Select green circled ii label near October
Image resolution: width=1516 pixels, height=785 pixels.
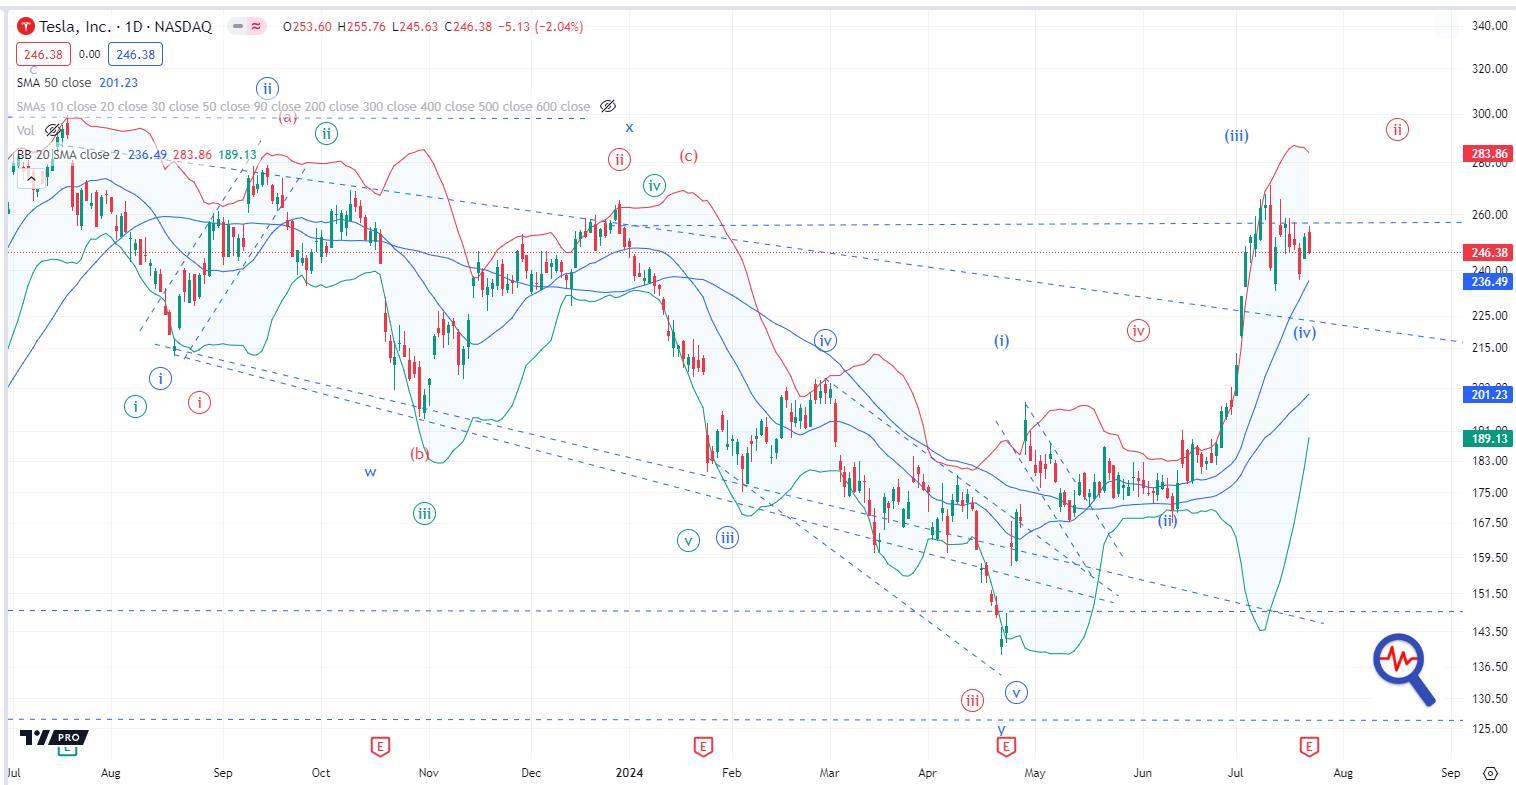click(x=326, y=133)
